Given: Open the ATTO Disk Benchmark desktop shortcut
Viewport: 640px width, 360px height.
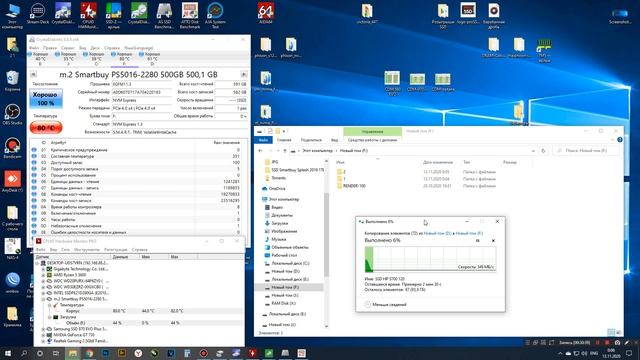Looking at the screenshot, I should click(190, 16).
